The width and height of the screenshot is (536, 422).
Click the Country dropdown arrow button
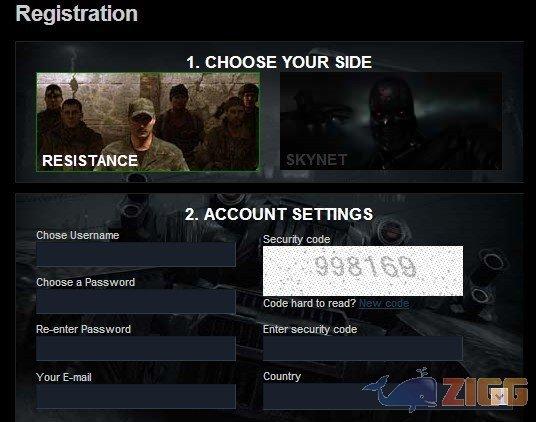(498, 396)
